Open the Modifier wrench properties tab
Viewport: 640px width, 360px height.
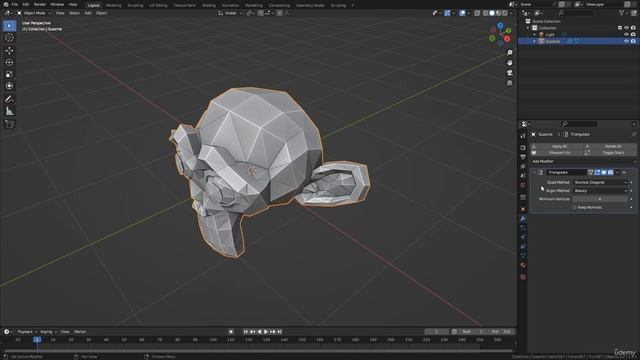[523, 219]
